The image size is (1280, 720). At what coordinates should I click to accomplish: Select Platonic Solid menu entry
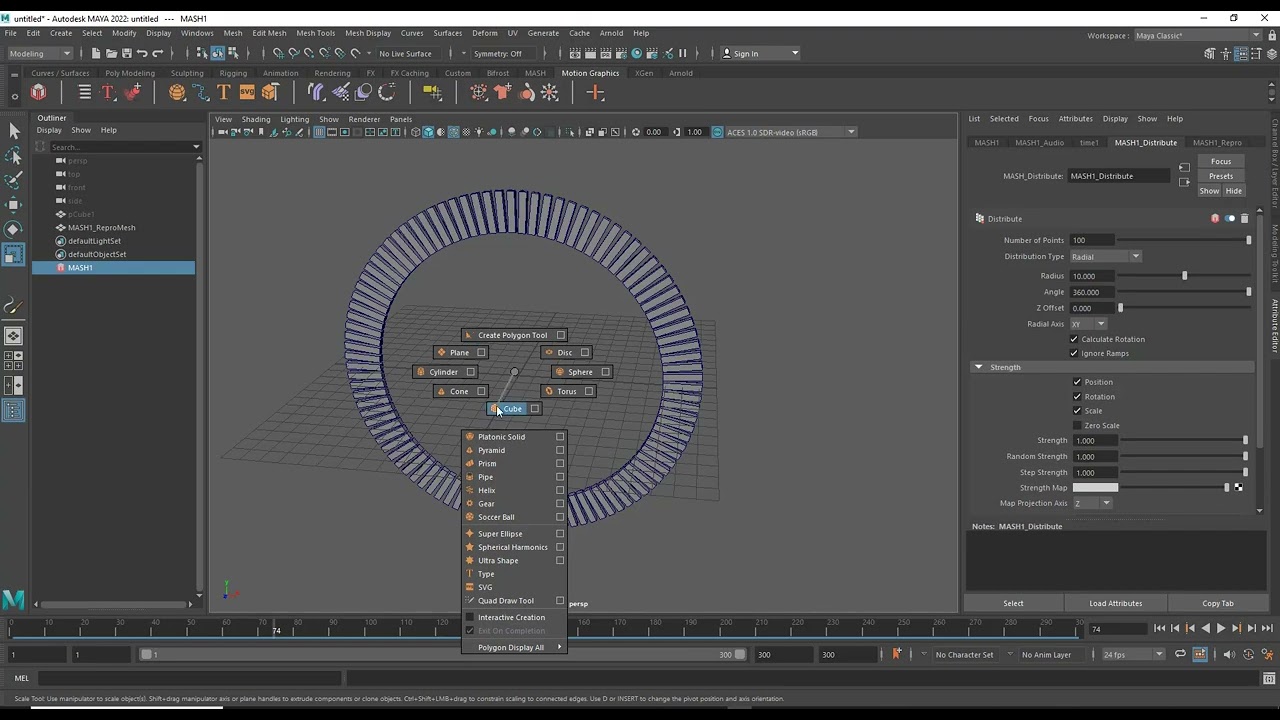pyautogui.click(x=501, y=437)
